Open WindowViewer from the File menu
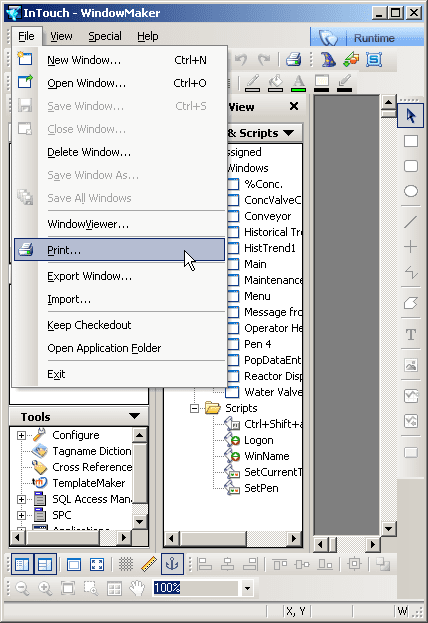 [119, 224]
